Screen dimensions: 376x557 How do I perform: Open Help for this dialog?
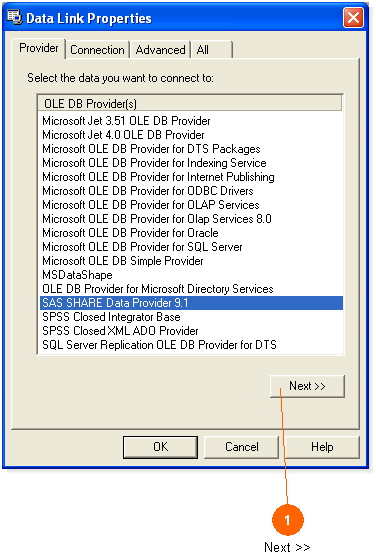(x=322, y=447)
